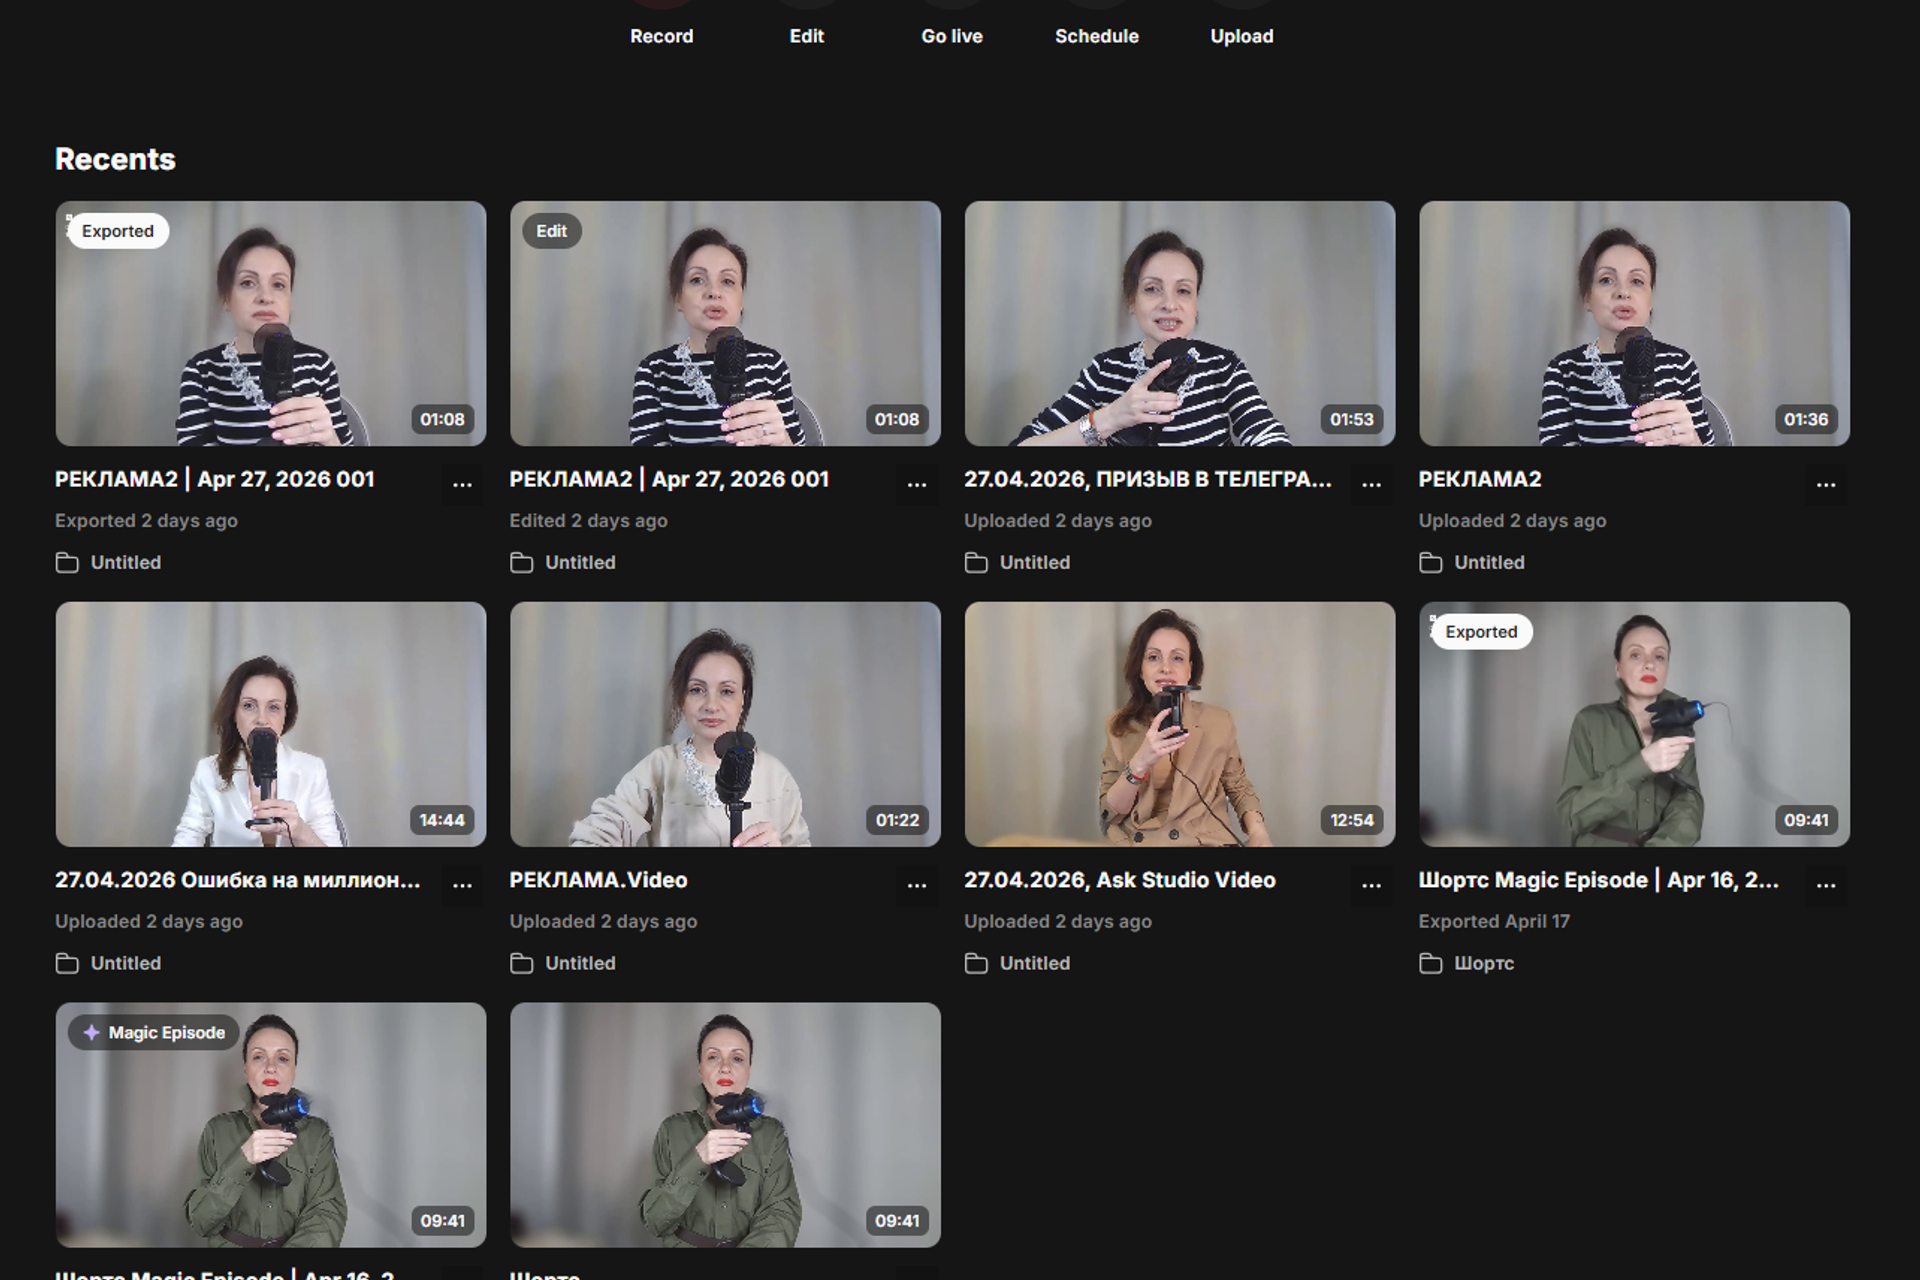Select the title РЕКЛАМА2 | Apr 27, 2026 001 edited 2 days ago

669,479
